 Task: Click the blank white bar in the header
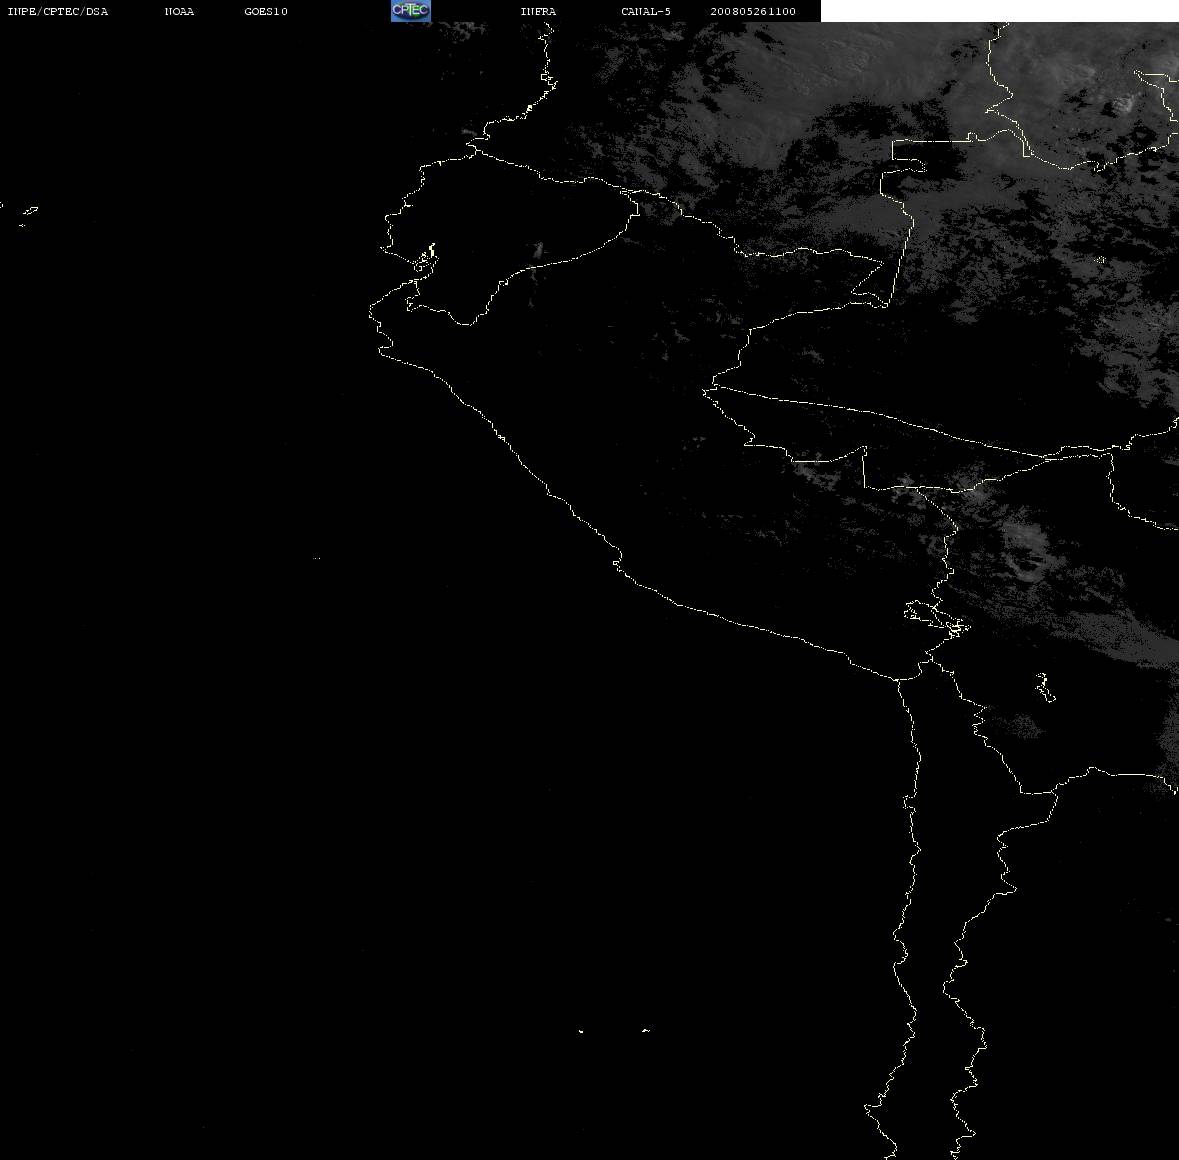[999, 11]
